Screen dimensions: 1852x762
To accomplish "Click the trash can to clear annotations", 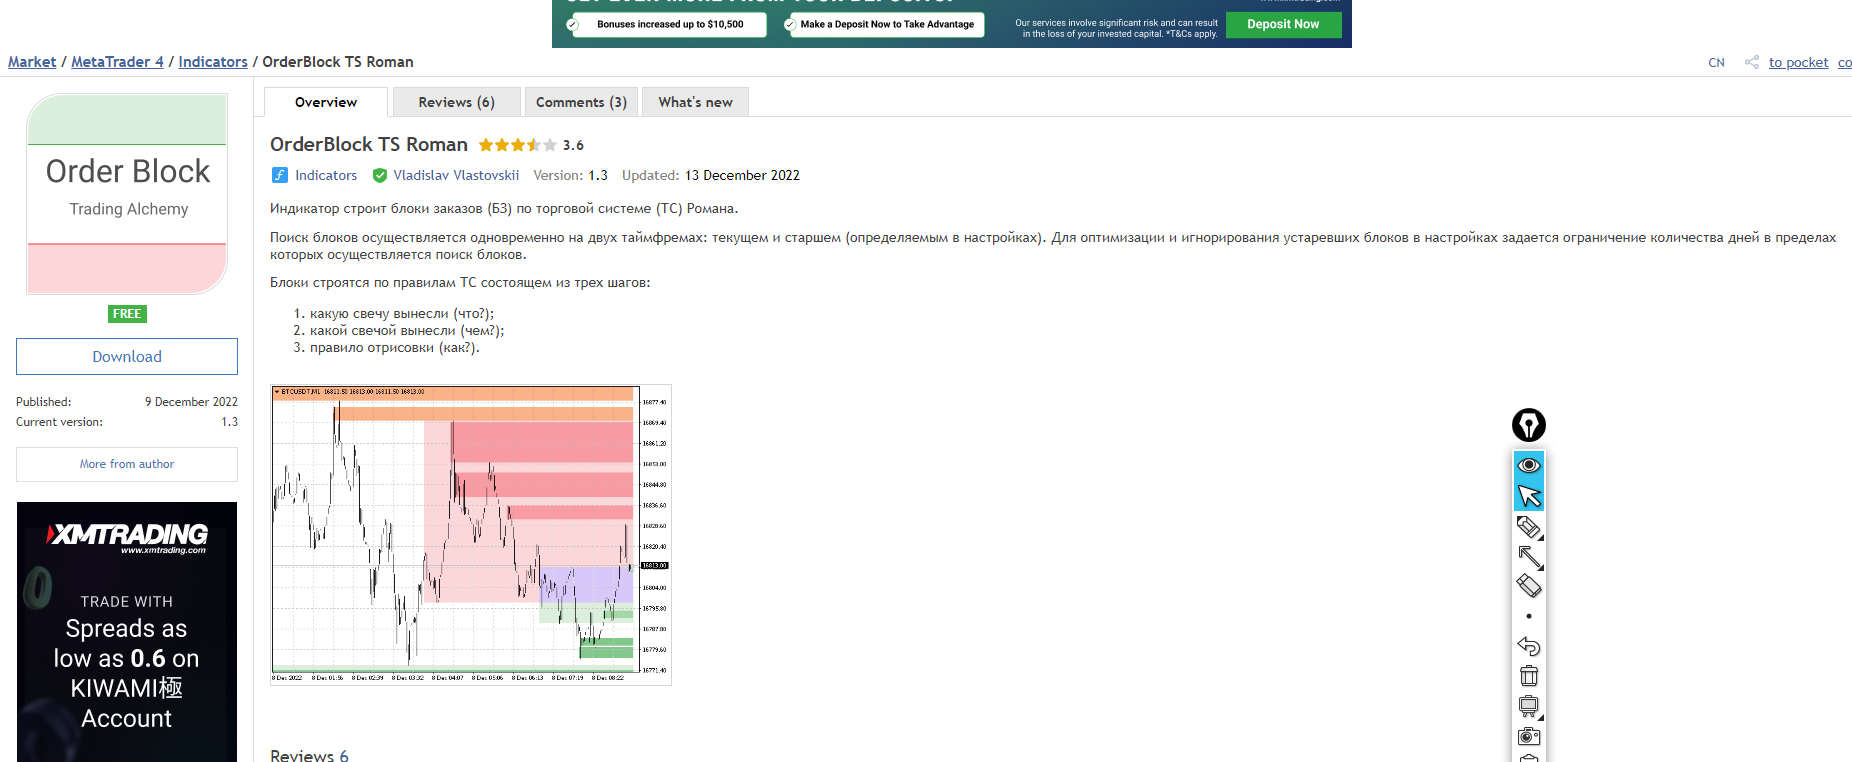I will tap(1529, 676).
